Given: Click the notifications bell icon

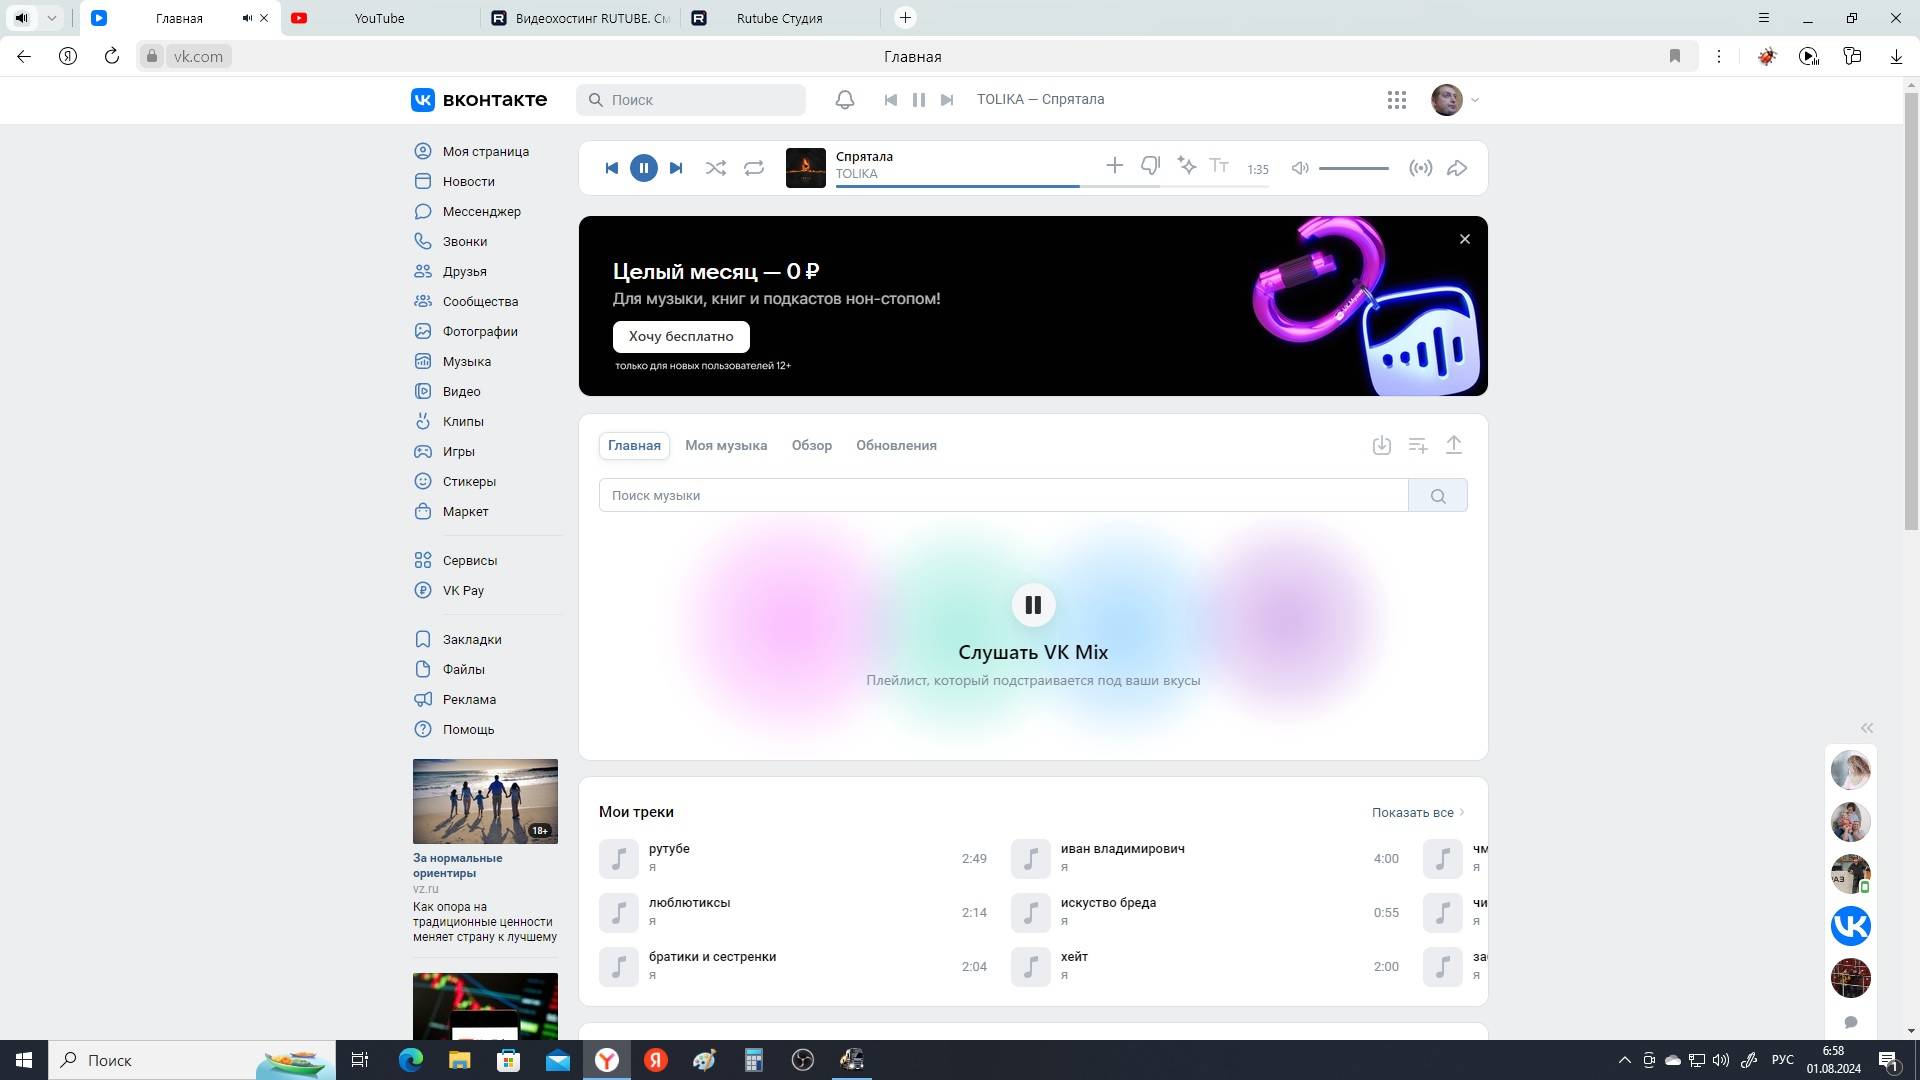Looking at the screenshot, I should click(845, 99).
